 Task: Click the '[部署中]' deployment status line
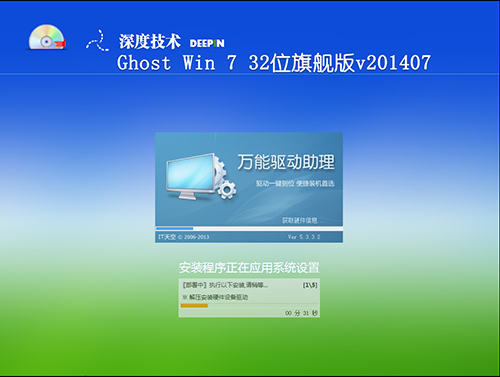click(x=225, y=285)
